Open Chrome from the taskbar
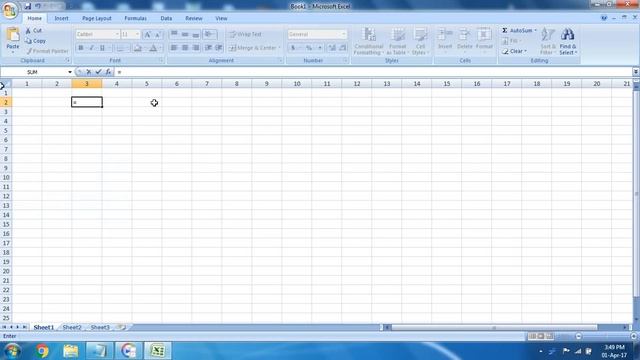640x360 pixels. coord(42,351)
